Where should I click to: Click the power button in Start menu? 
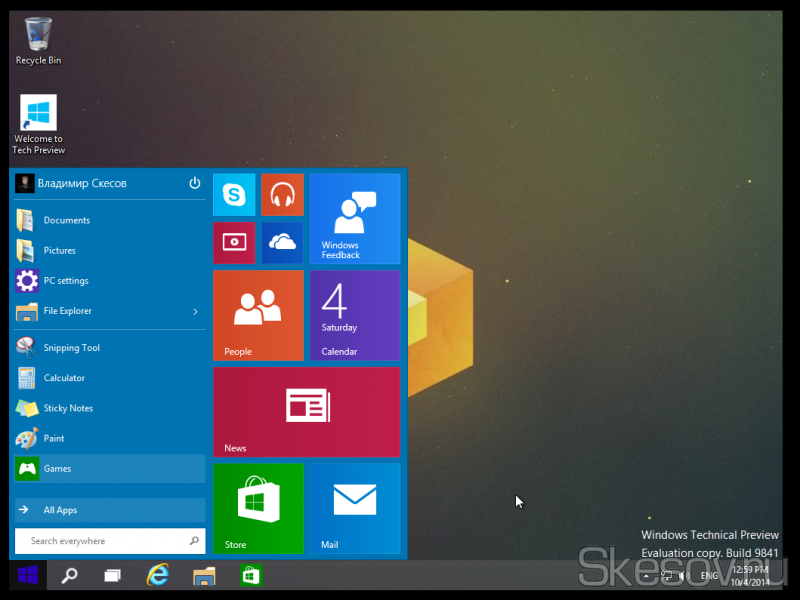(x=194, y=183)
